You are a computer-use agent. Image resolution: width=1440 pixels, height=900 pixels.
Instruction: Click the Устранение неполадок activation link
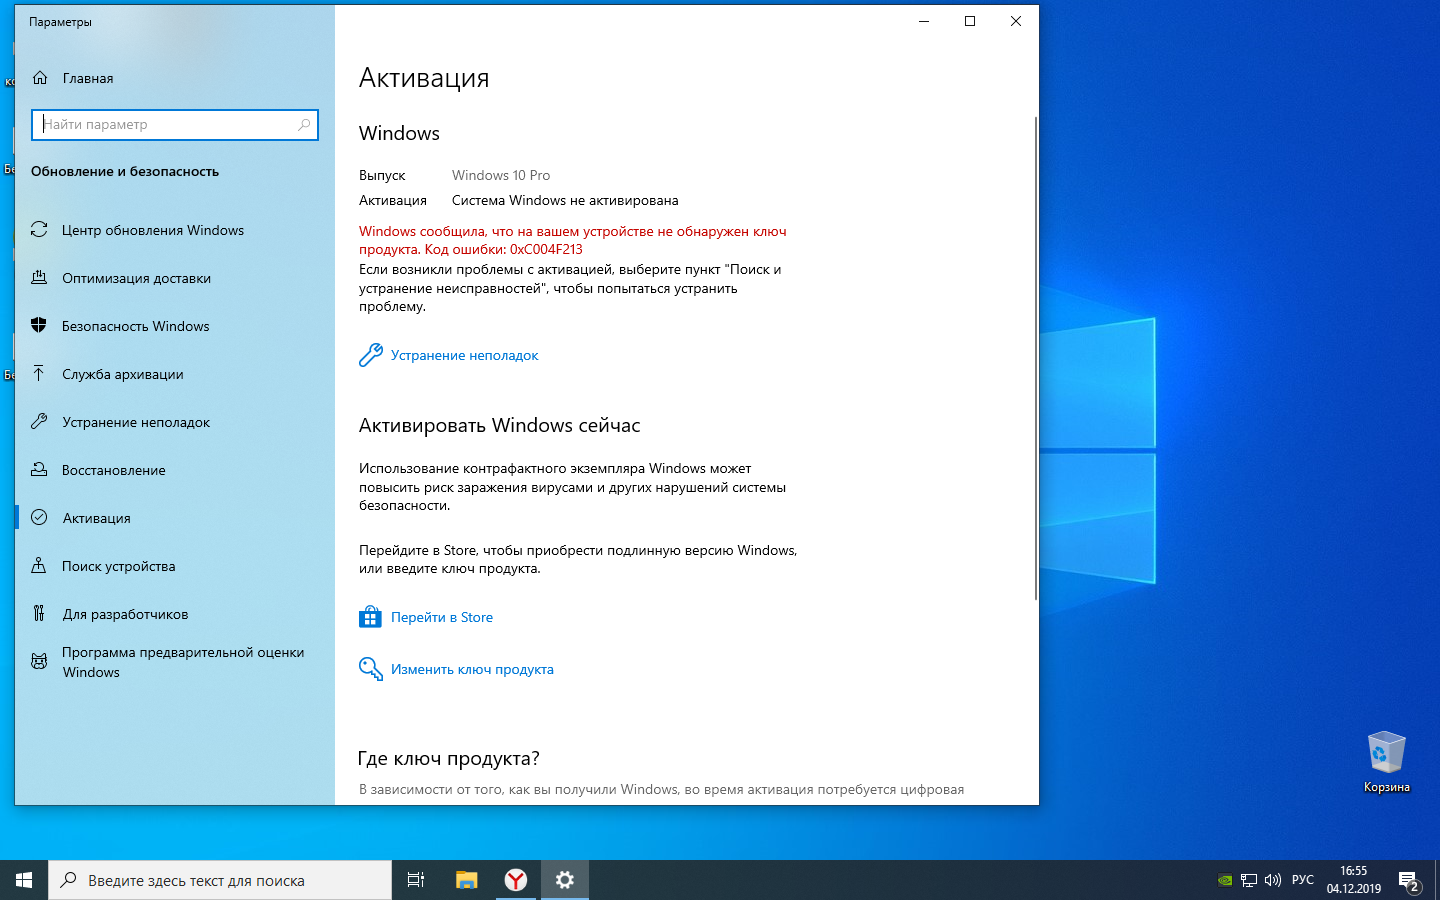click(x=465, y=355)
